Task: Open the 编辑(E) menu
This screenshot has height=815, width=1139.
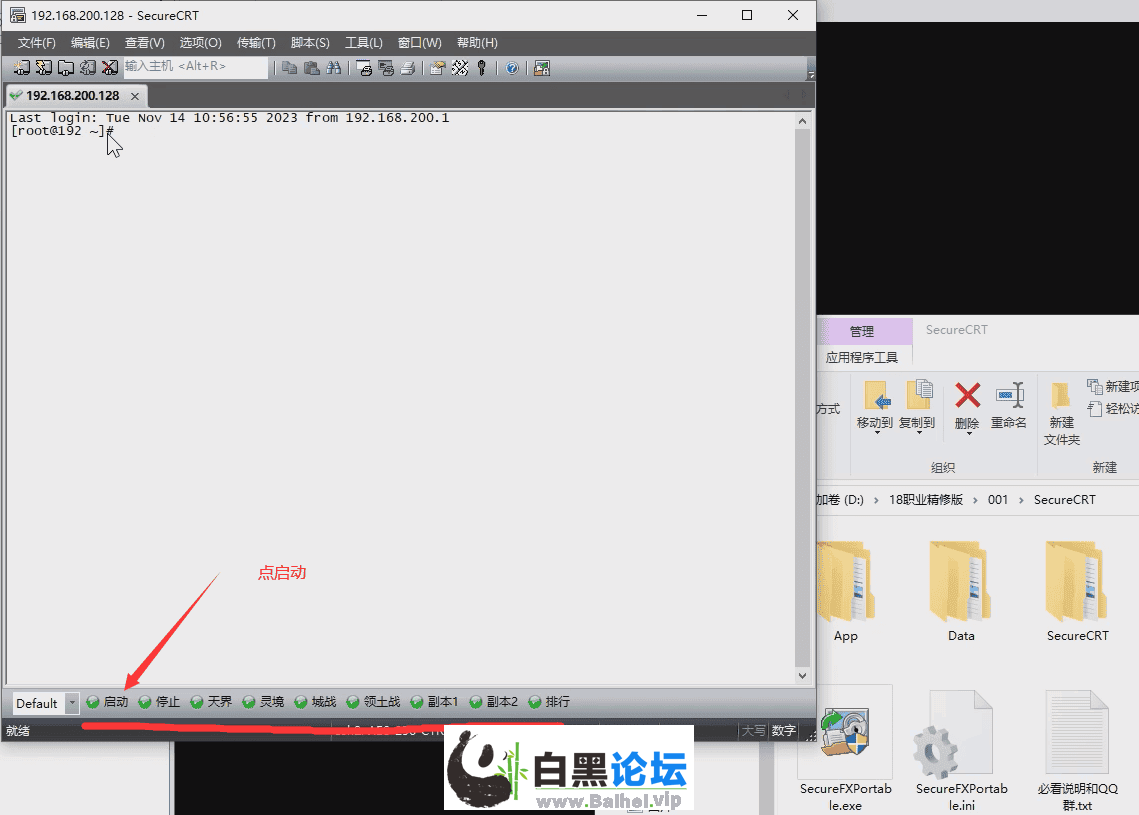Action: coord(90,43)
